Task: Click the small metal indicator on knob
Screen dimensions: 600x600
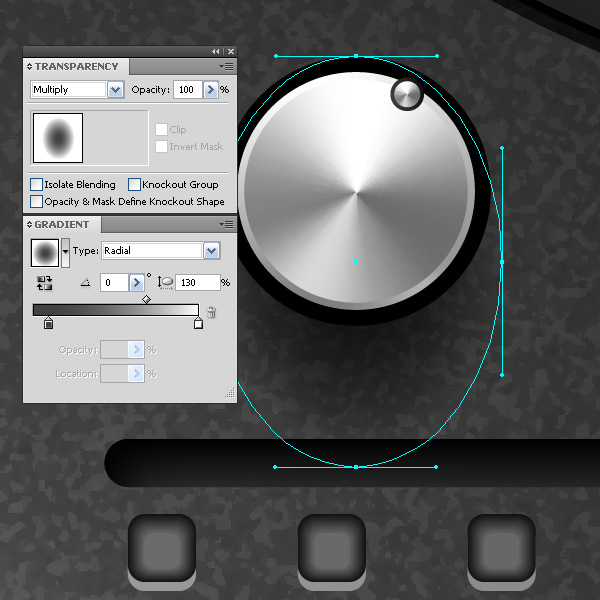Action: 407,94
